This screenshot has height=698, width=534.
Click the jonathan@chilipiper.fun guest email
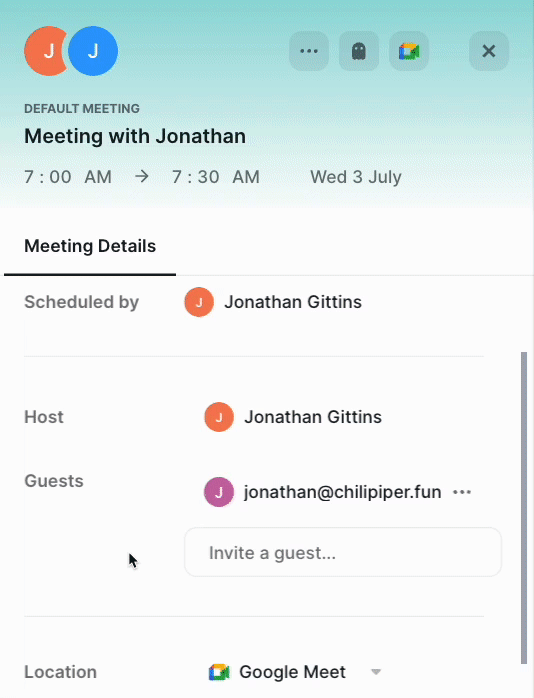pyautogui.click(x=342, y=492)
